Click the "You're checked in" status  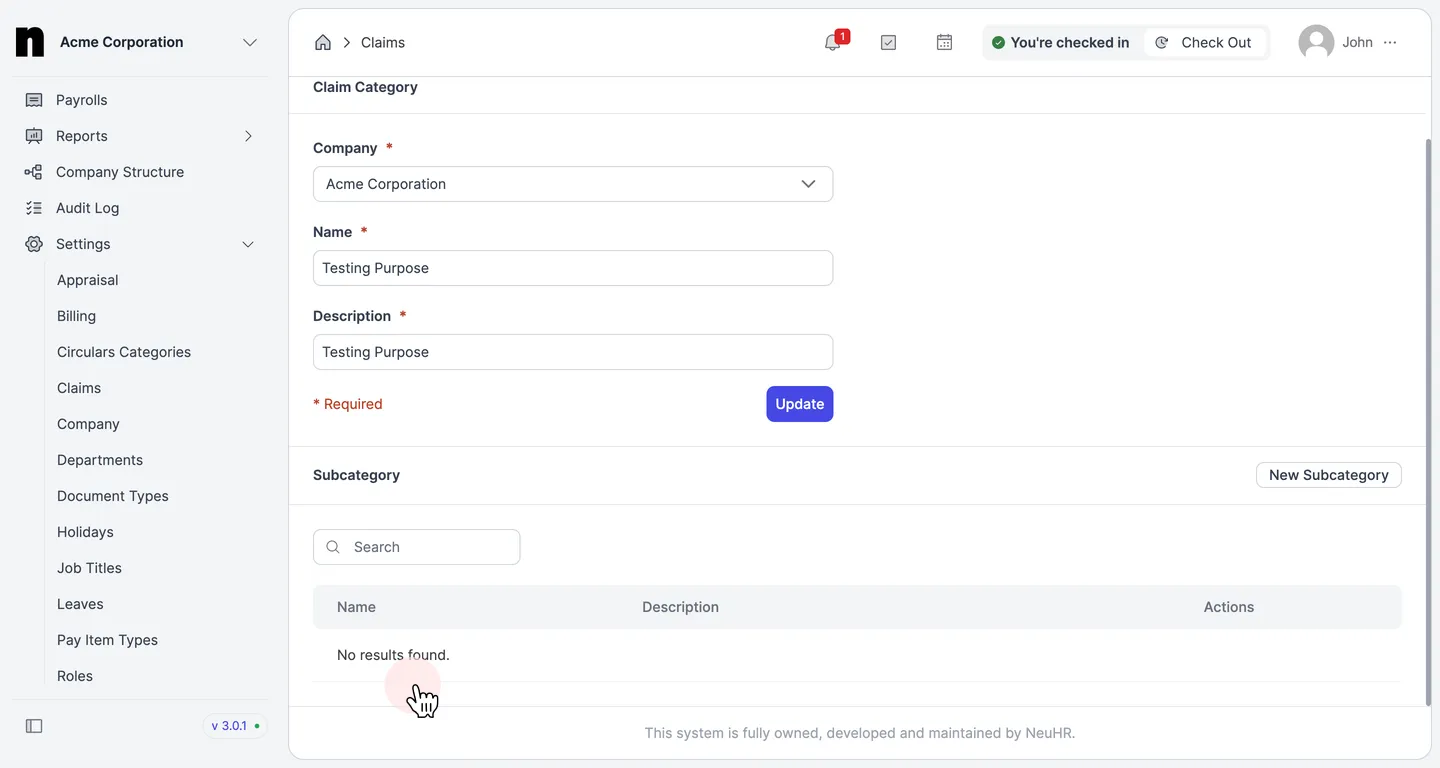click(1060, 42)
